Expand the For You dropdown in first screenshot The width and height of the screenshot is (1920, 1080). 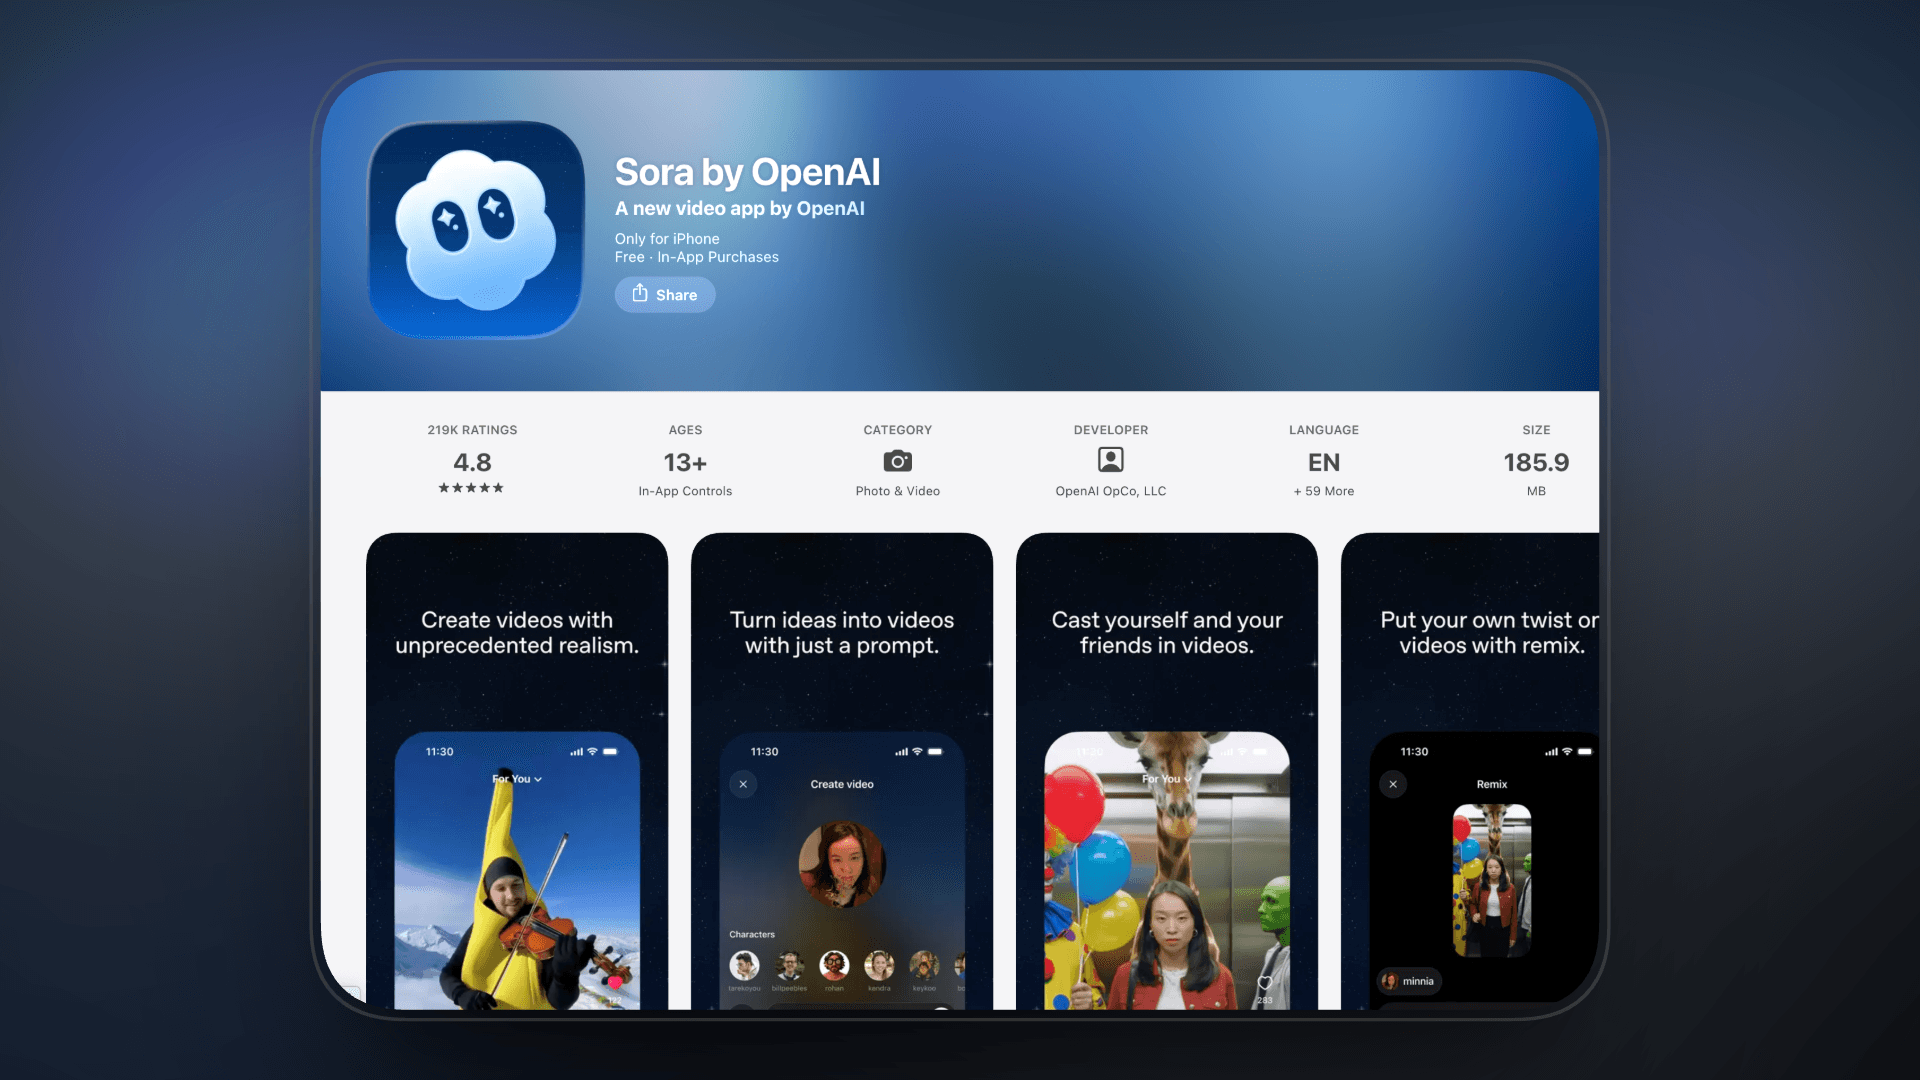coord(517,779)
